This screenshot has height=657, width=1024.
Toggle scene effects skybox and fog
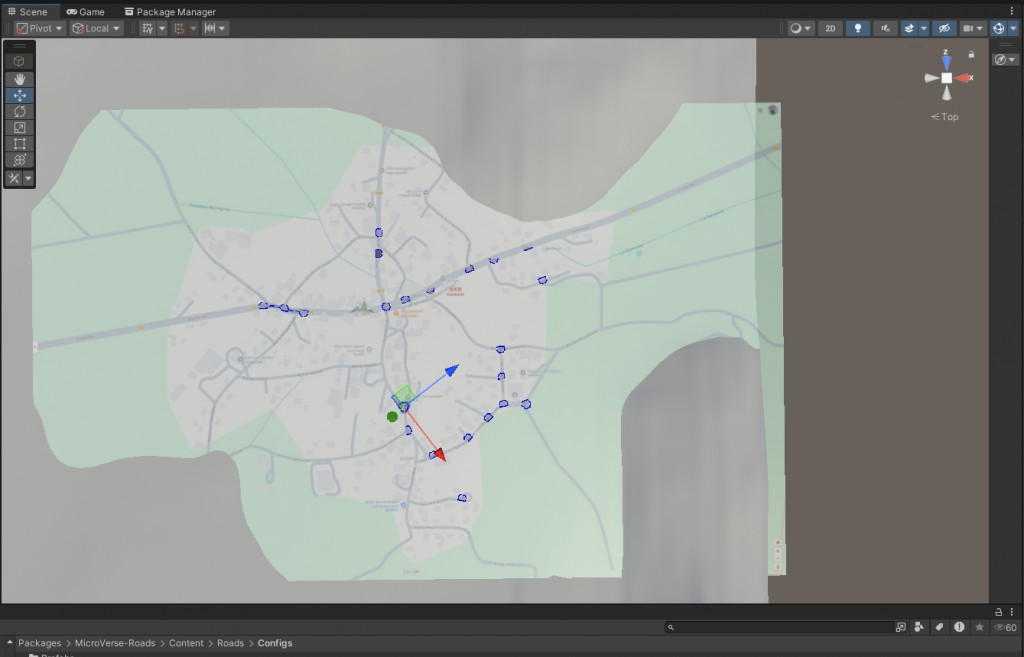click(909, 28)
